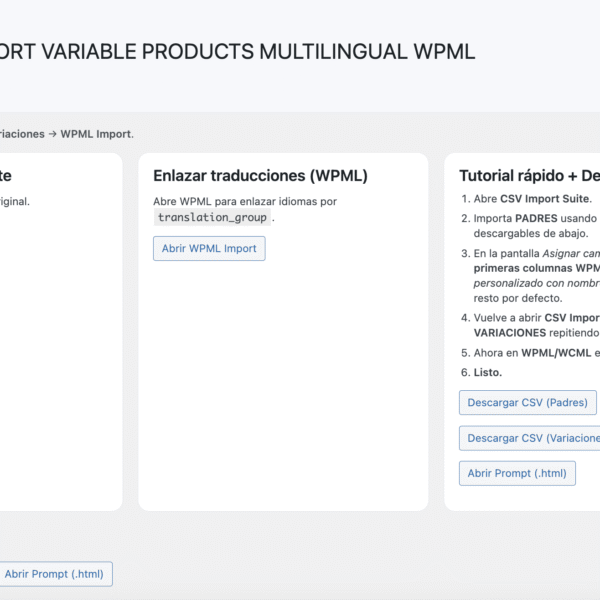
Task: Open Abrir Prompt (.html) in tutorial card
Action: (x=517, y=473)
